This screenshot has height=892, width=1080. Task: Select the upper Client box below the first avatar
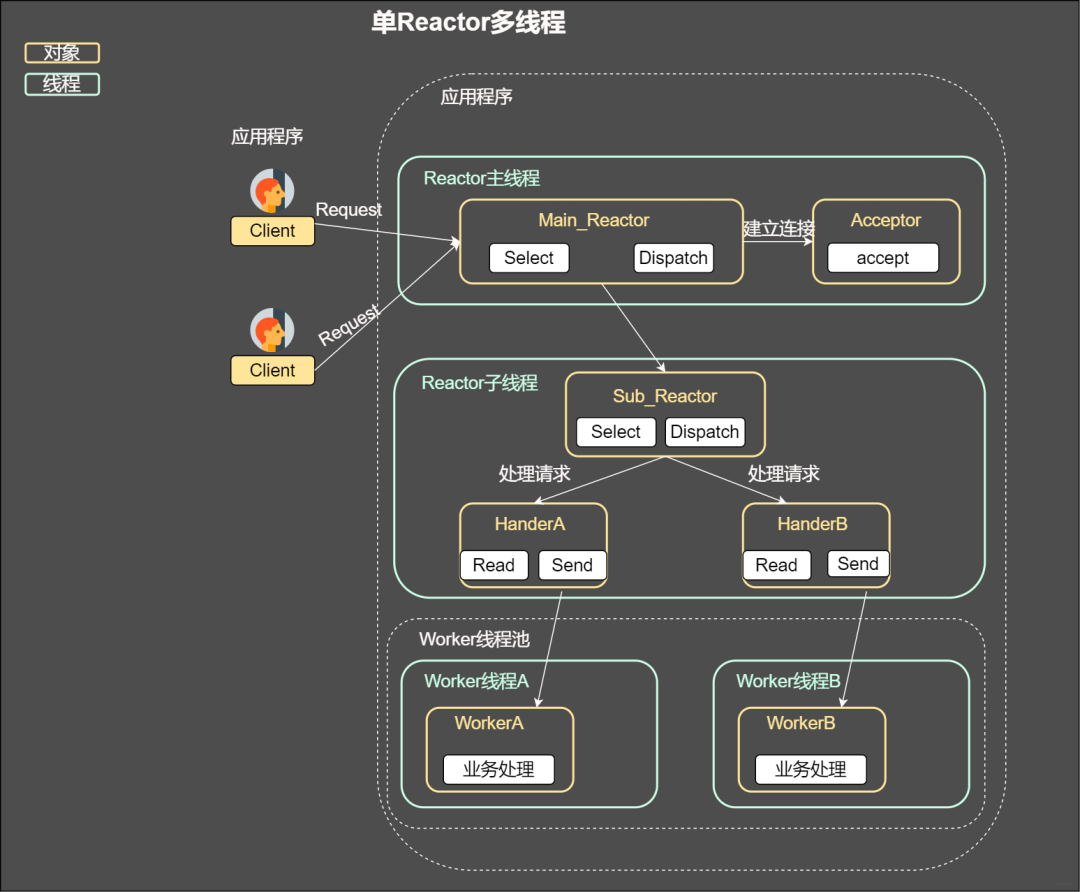click(273, 231)
